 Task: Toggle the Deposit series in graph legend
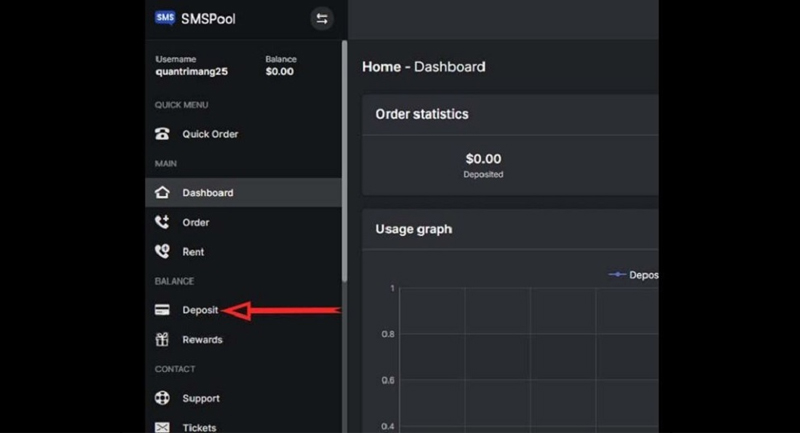[x=633, y=275]
